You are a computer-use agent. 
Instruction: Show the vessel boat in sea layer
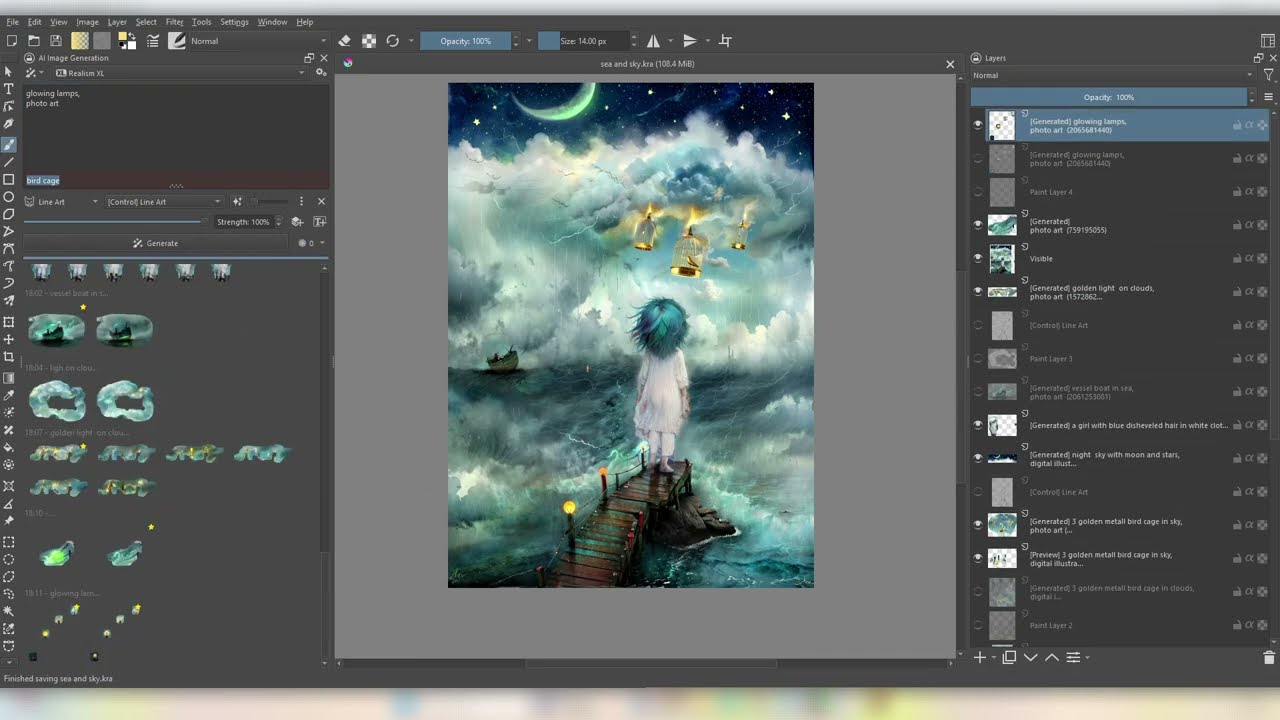[x=978, y=392]
